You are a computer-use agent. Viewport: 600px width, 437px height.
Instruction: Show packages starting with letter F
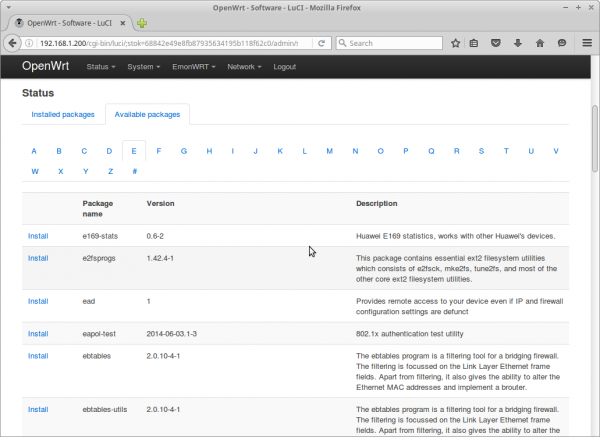tap(159, 151)
